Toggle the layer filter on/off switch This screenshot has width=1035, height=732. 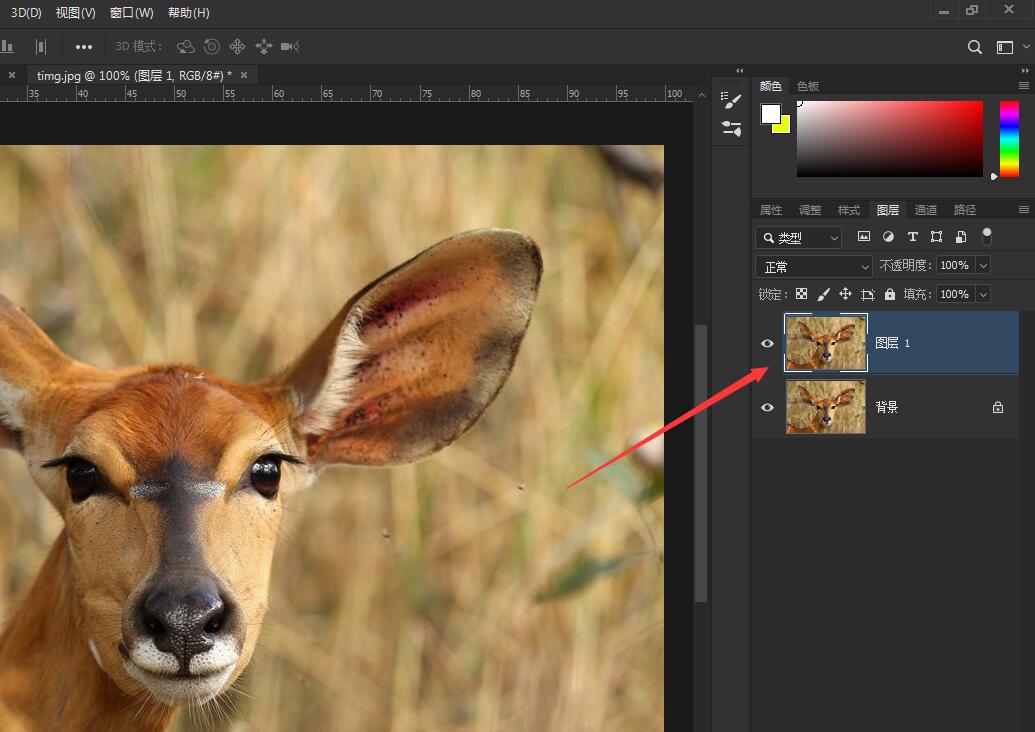pyautogui.click(x=987, y=236)
